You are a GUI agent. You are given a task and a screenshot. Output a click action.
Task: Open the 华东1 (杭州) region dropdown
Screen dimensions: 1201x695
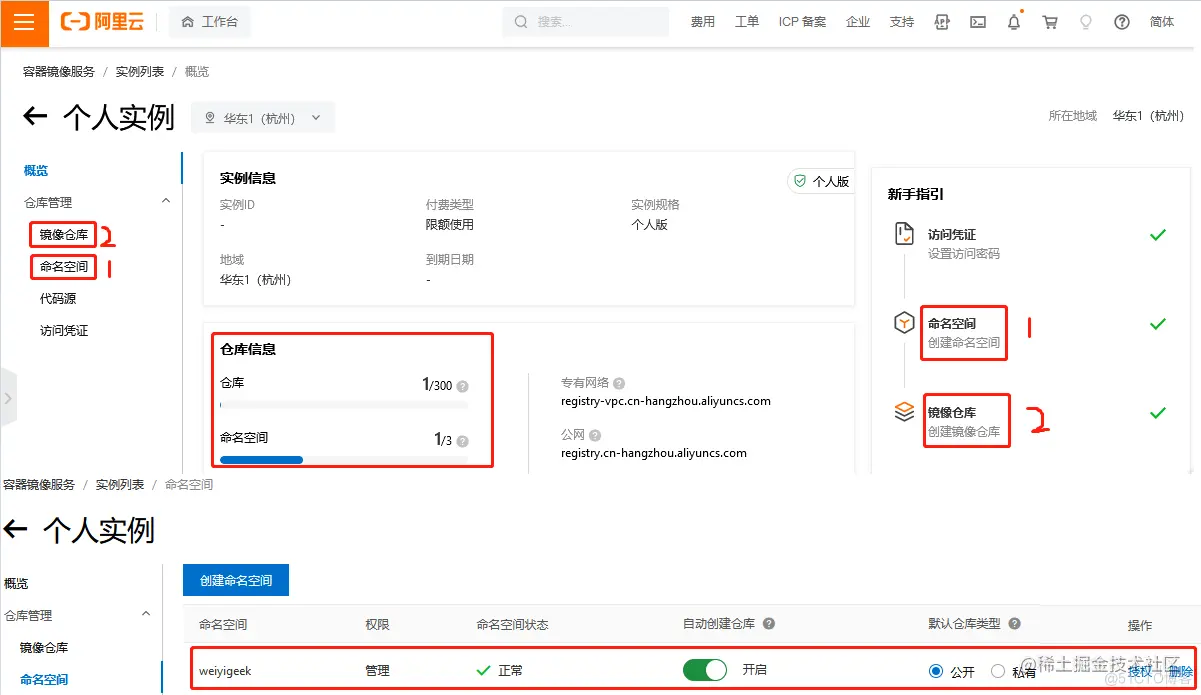pos(263,116)
